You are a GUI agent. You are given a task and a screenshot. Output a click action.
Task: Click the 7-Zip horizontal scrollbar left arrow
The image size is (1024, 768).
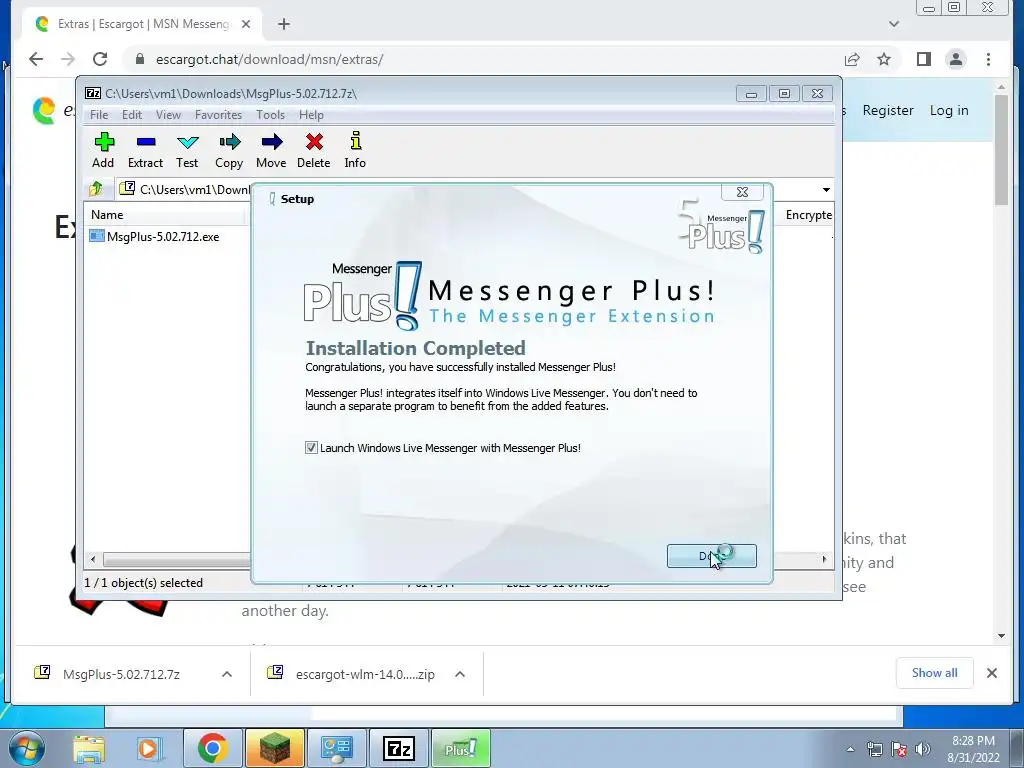point(93,559)
